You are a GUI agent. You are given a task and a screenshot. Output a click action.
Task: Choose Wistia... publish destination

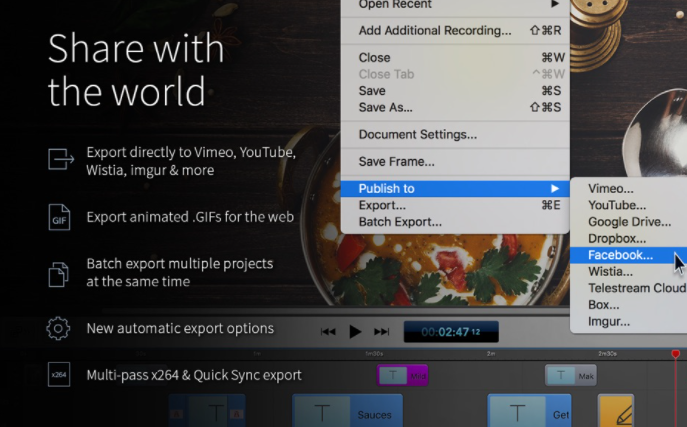tap(628, 272)
